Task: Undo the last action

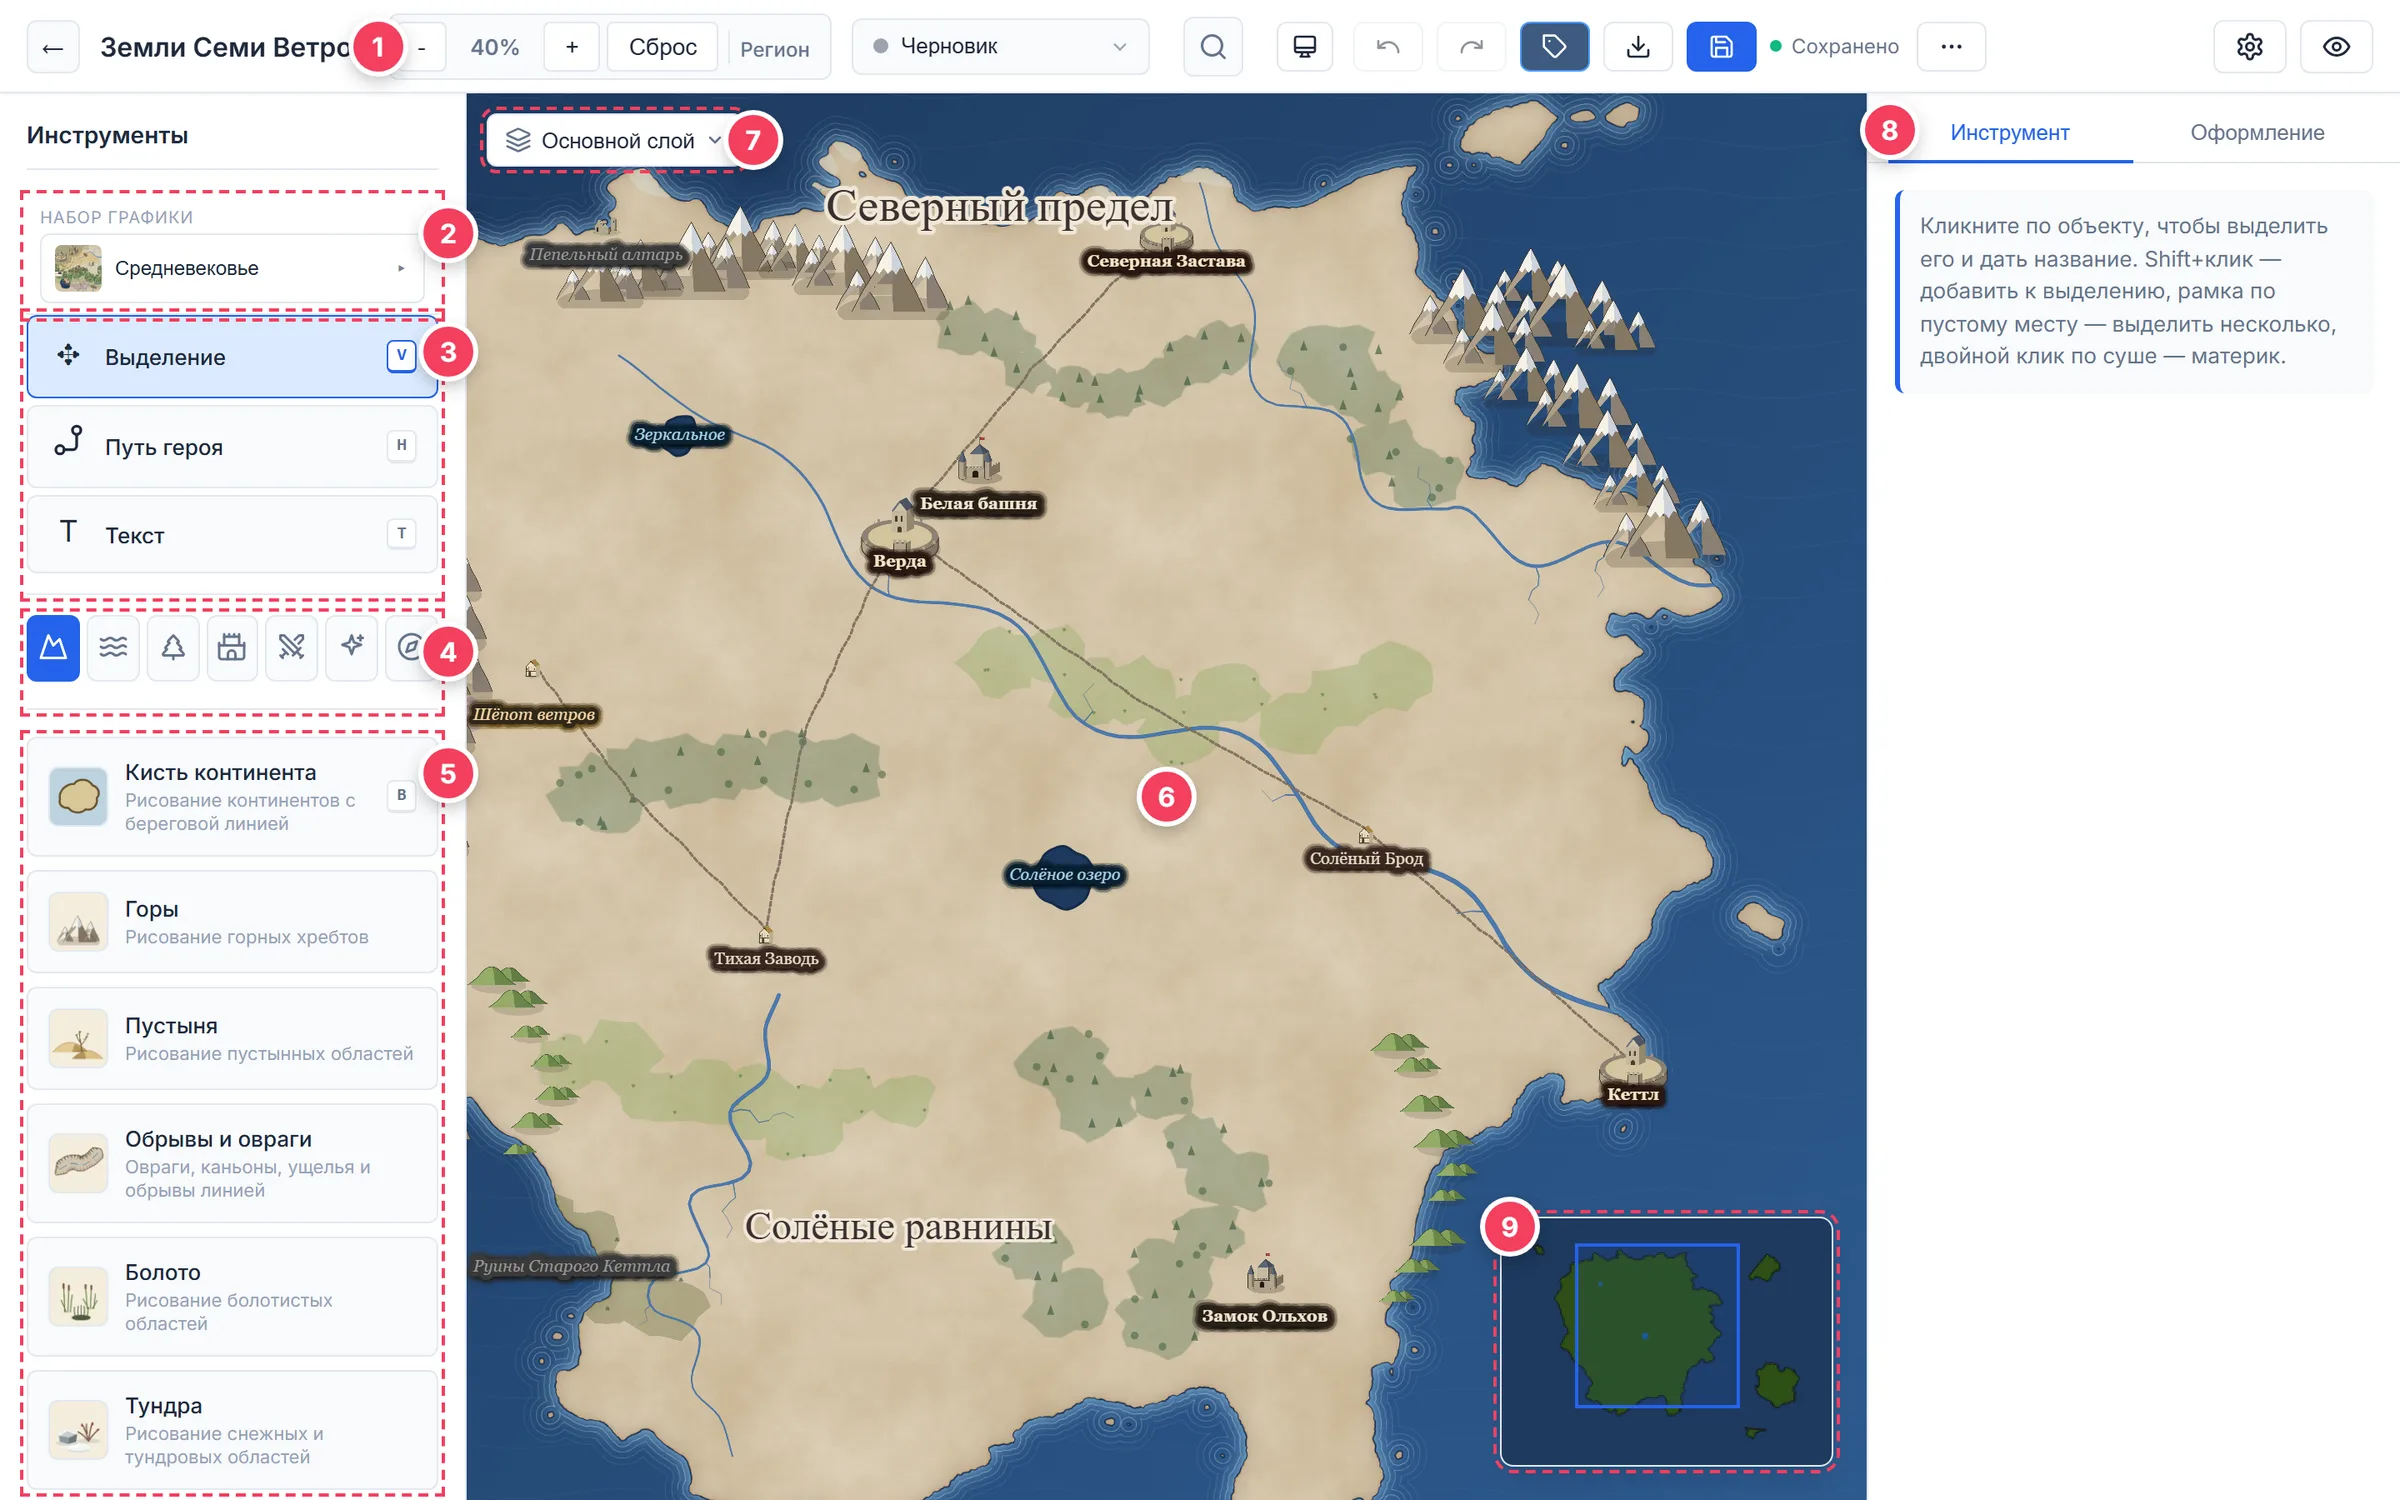Action: [1387, 47]
